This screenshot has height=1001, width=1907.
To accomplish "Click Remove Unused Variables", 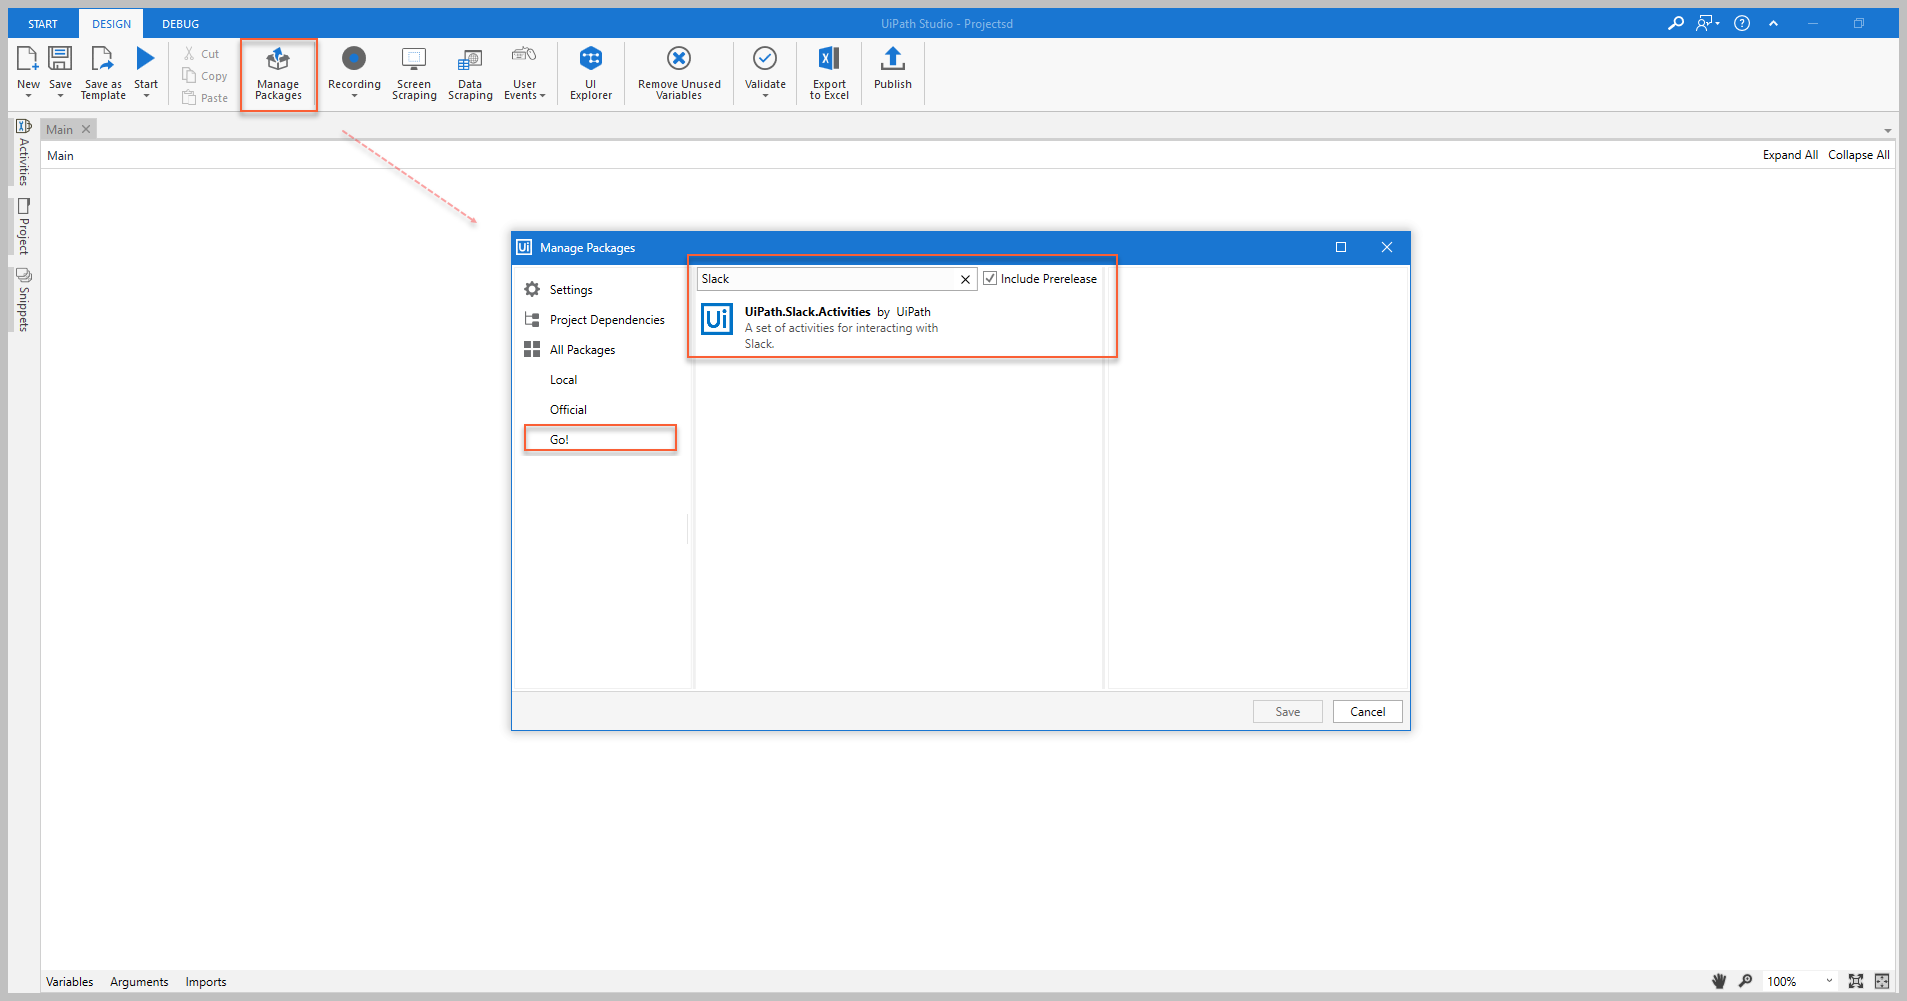I will pyautogui.click(x=679, y=73).
